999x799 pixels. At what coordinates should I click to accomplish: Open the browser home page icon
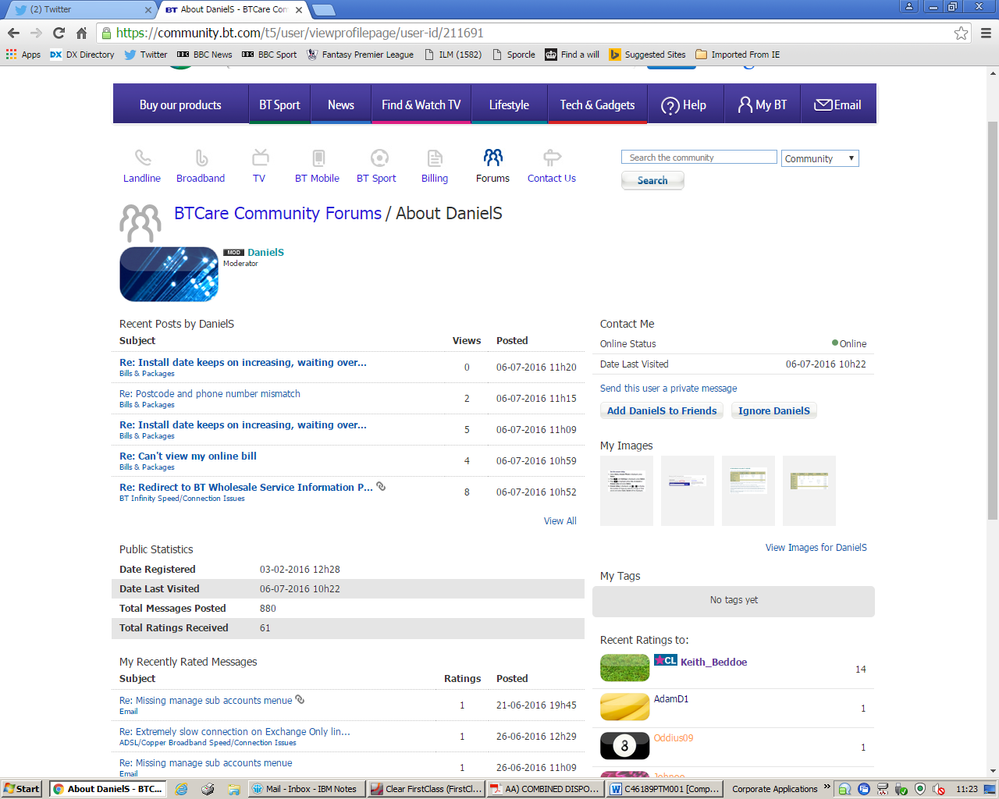coord(82,33)
